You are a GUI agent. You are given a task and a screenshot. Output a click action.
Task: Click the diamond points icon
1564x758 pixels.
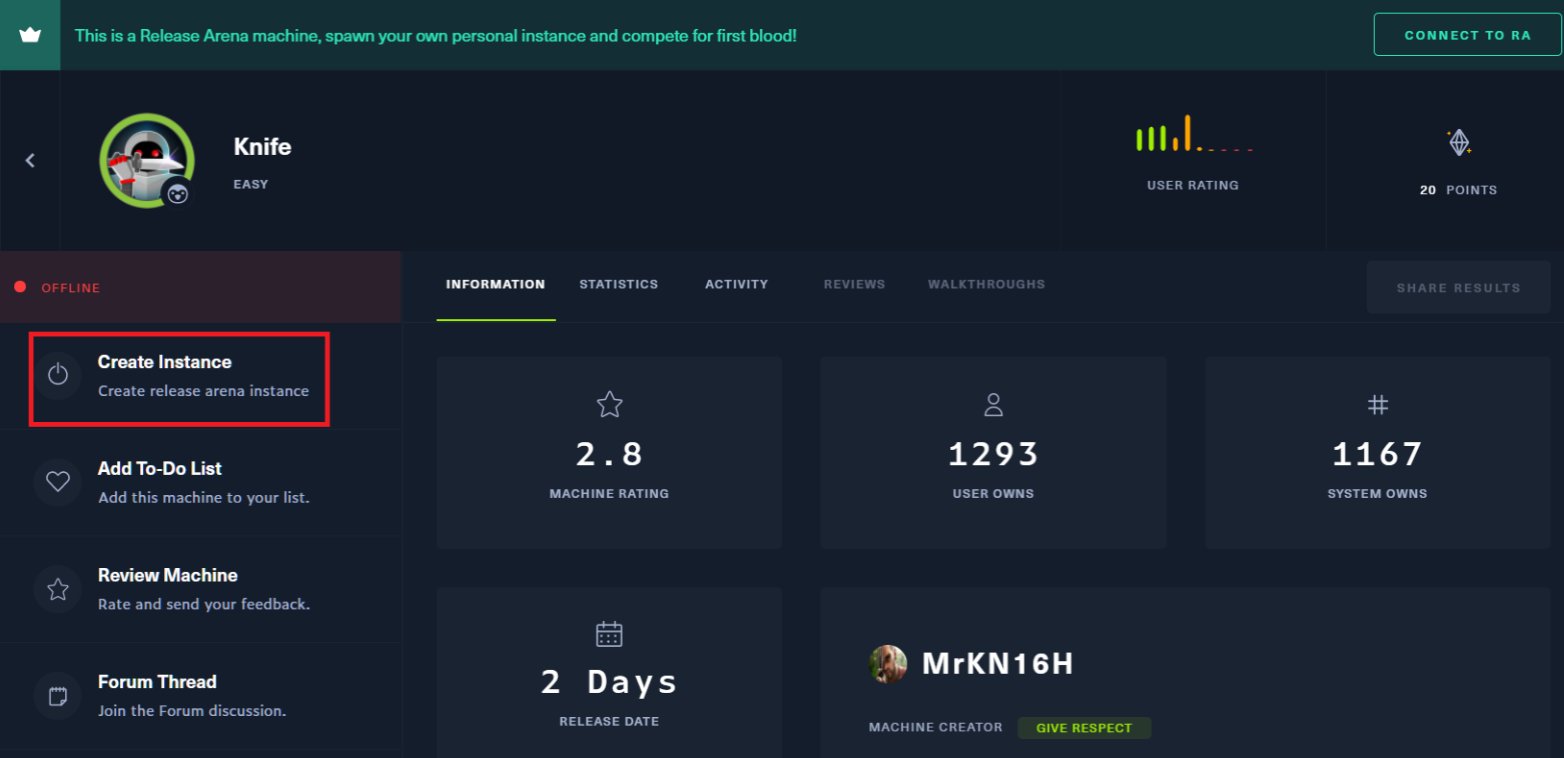(1459, 143)
